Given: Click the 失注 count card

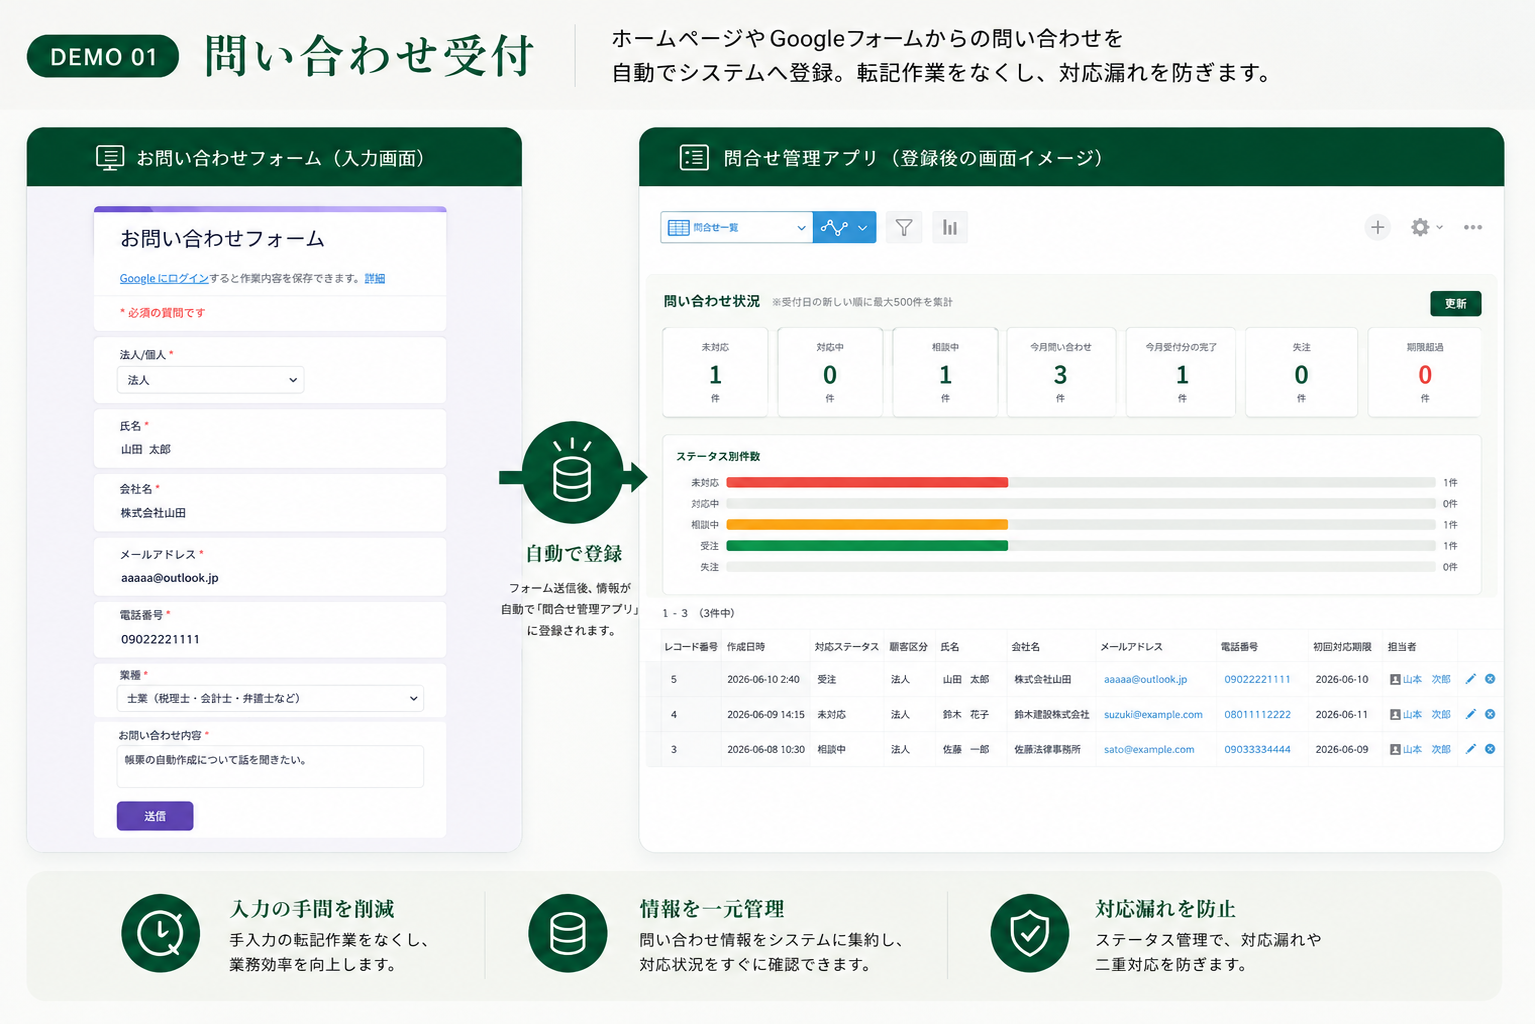Looking at the screenshot, I should [x=1301, y=372].
